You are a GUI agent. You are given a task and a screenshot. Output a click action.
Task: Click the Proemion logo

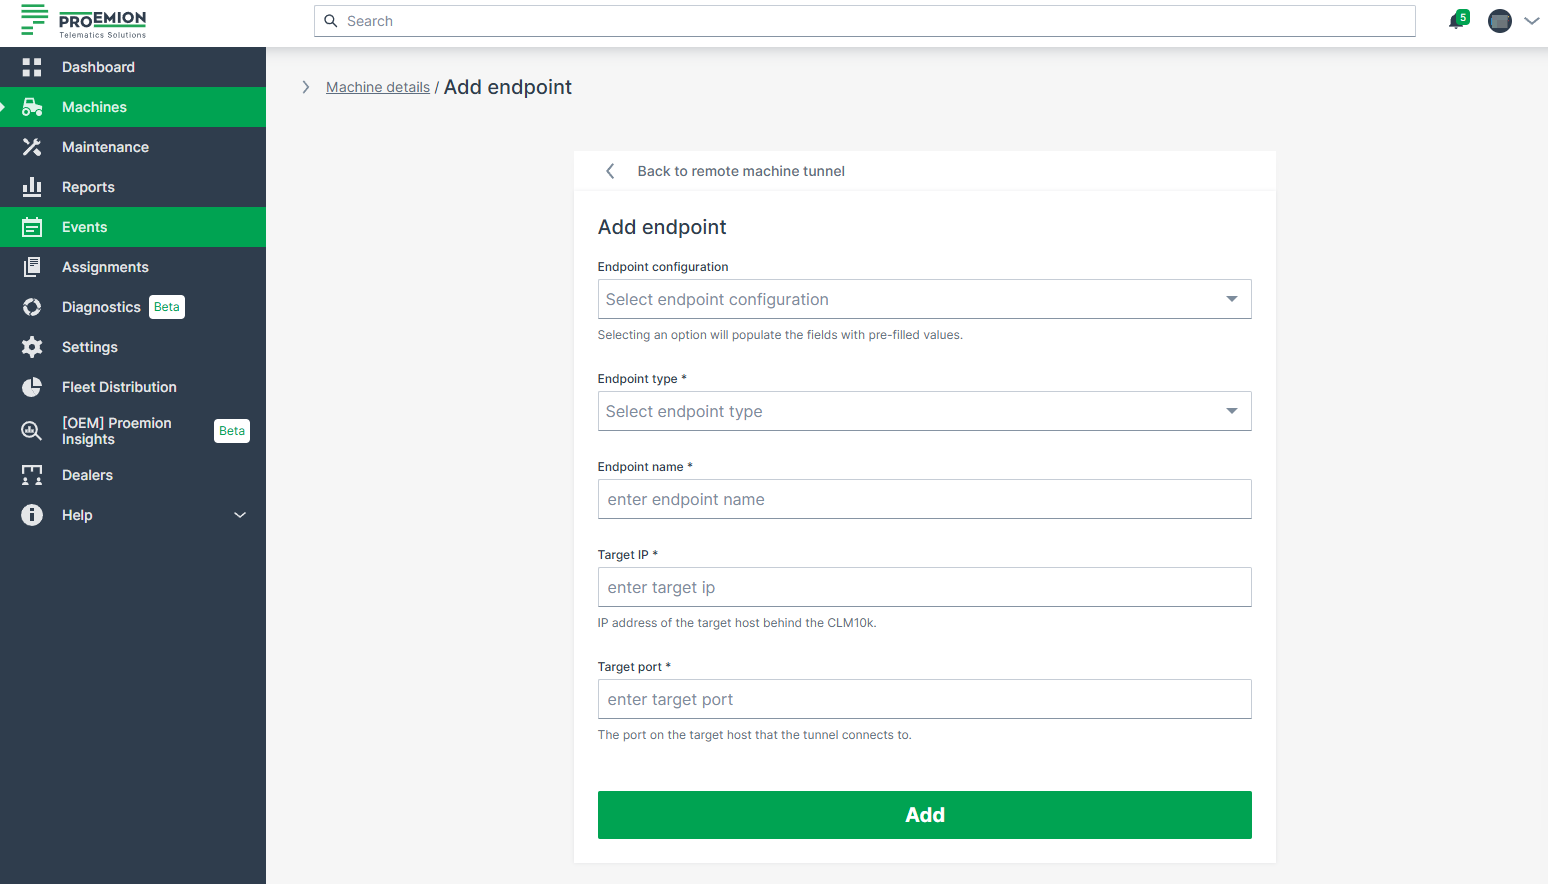click(x=84, y=21)
